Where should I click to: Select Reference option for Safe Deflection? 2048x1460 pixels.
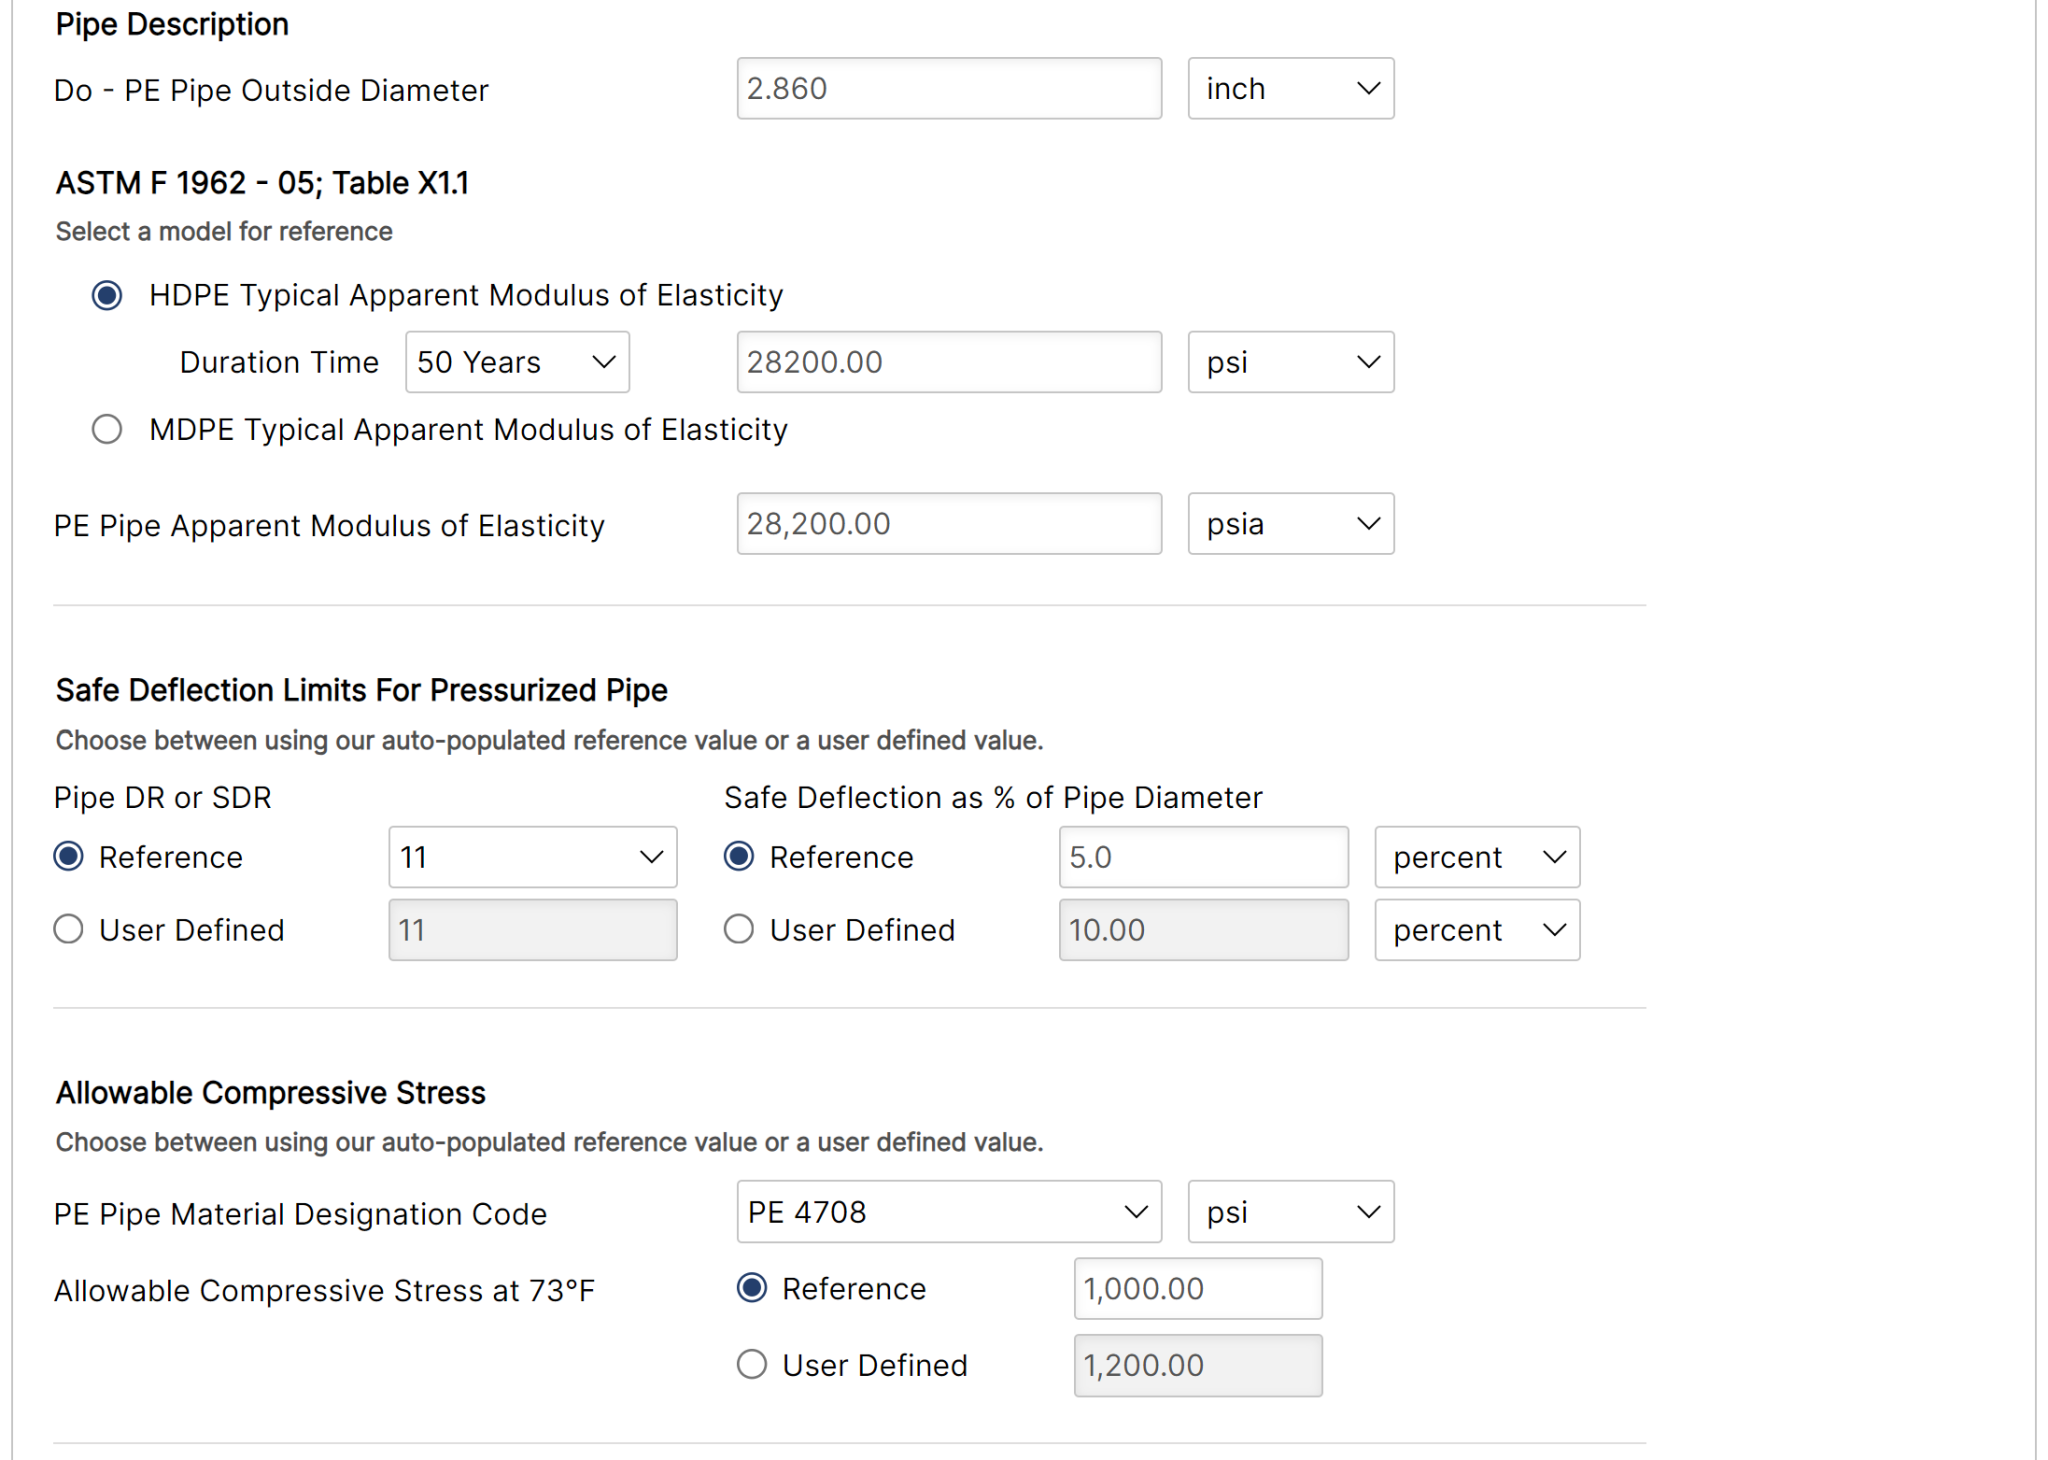[x=739, y=857]
